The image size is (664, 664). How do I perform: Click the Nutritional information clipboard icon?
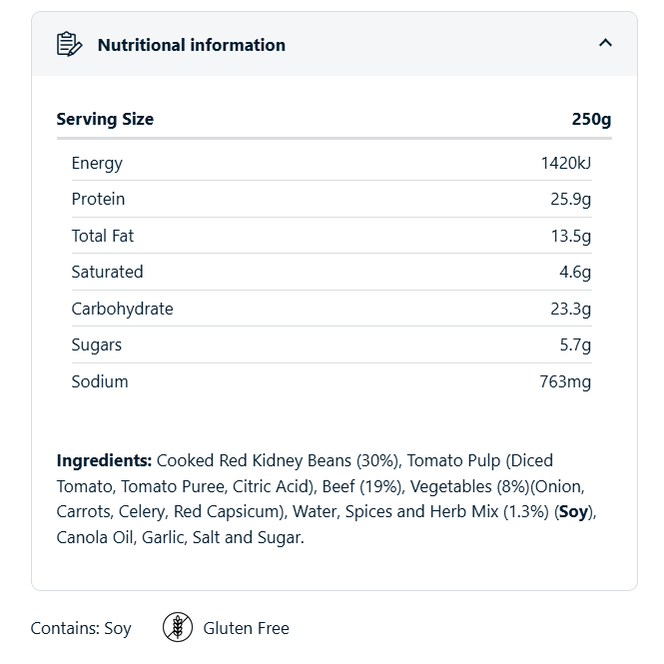[69, 44]
